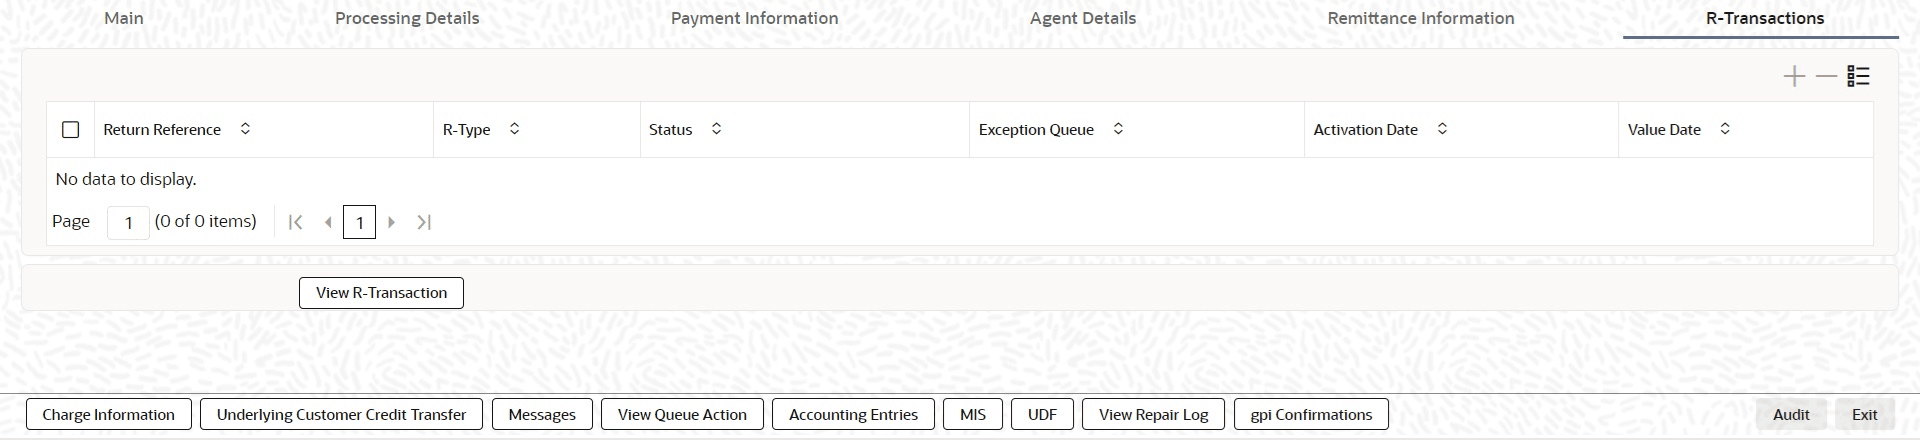
Task: Click the Exit button
Action: pos(1864,415)
